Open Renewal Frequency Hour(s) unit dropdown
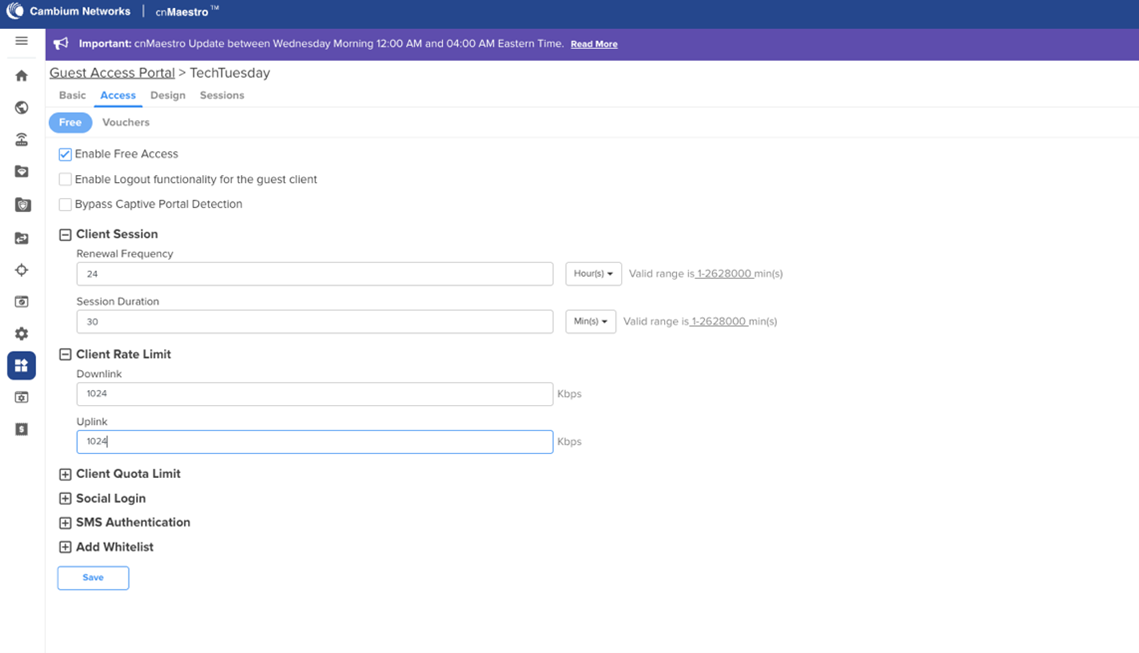Screen dimensions: 1139x653 (593, 274)
